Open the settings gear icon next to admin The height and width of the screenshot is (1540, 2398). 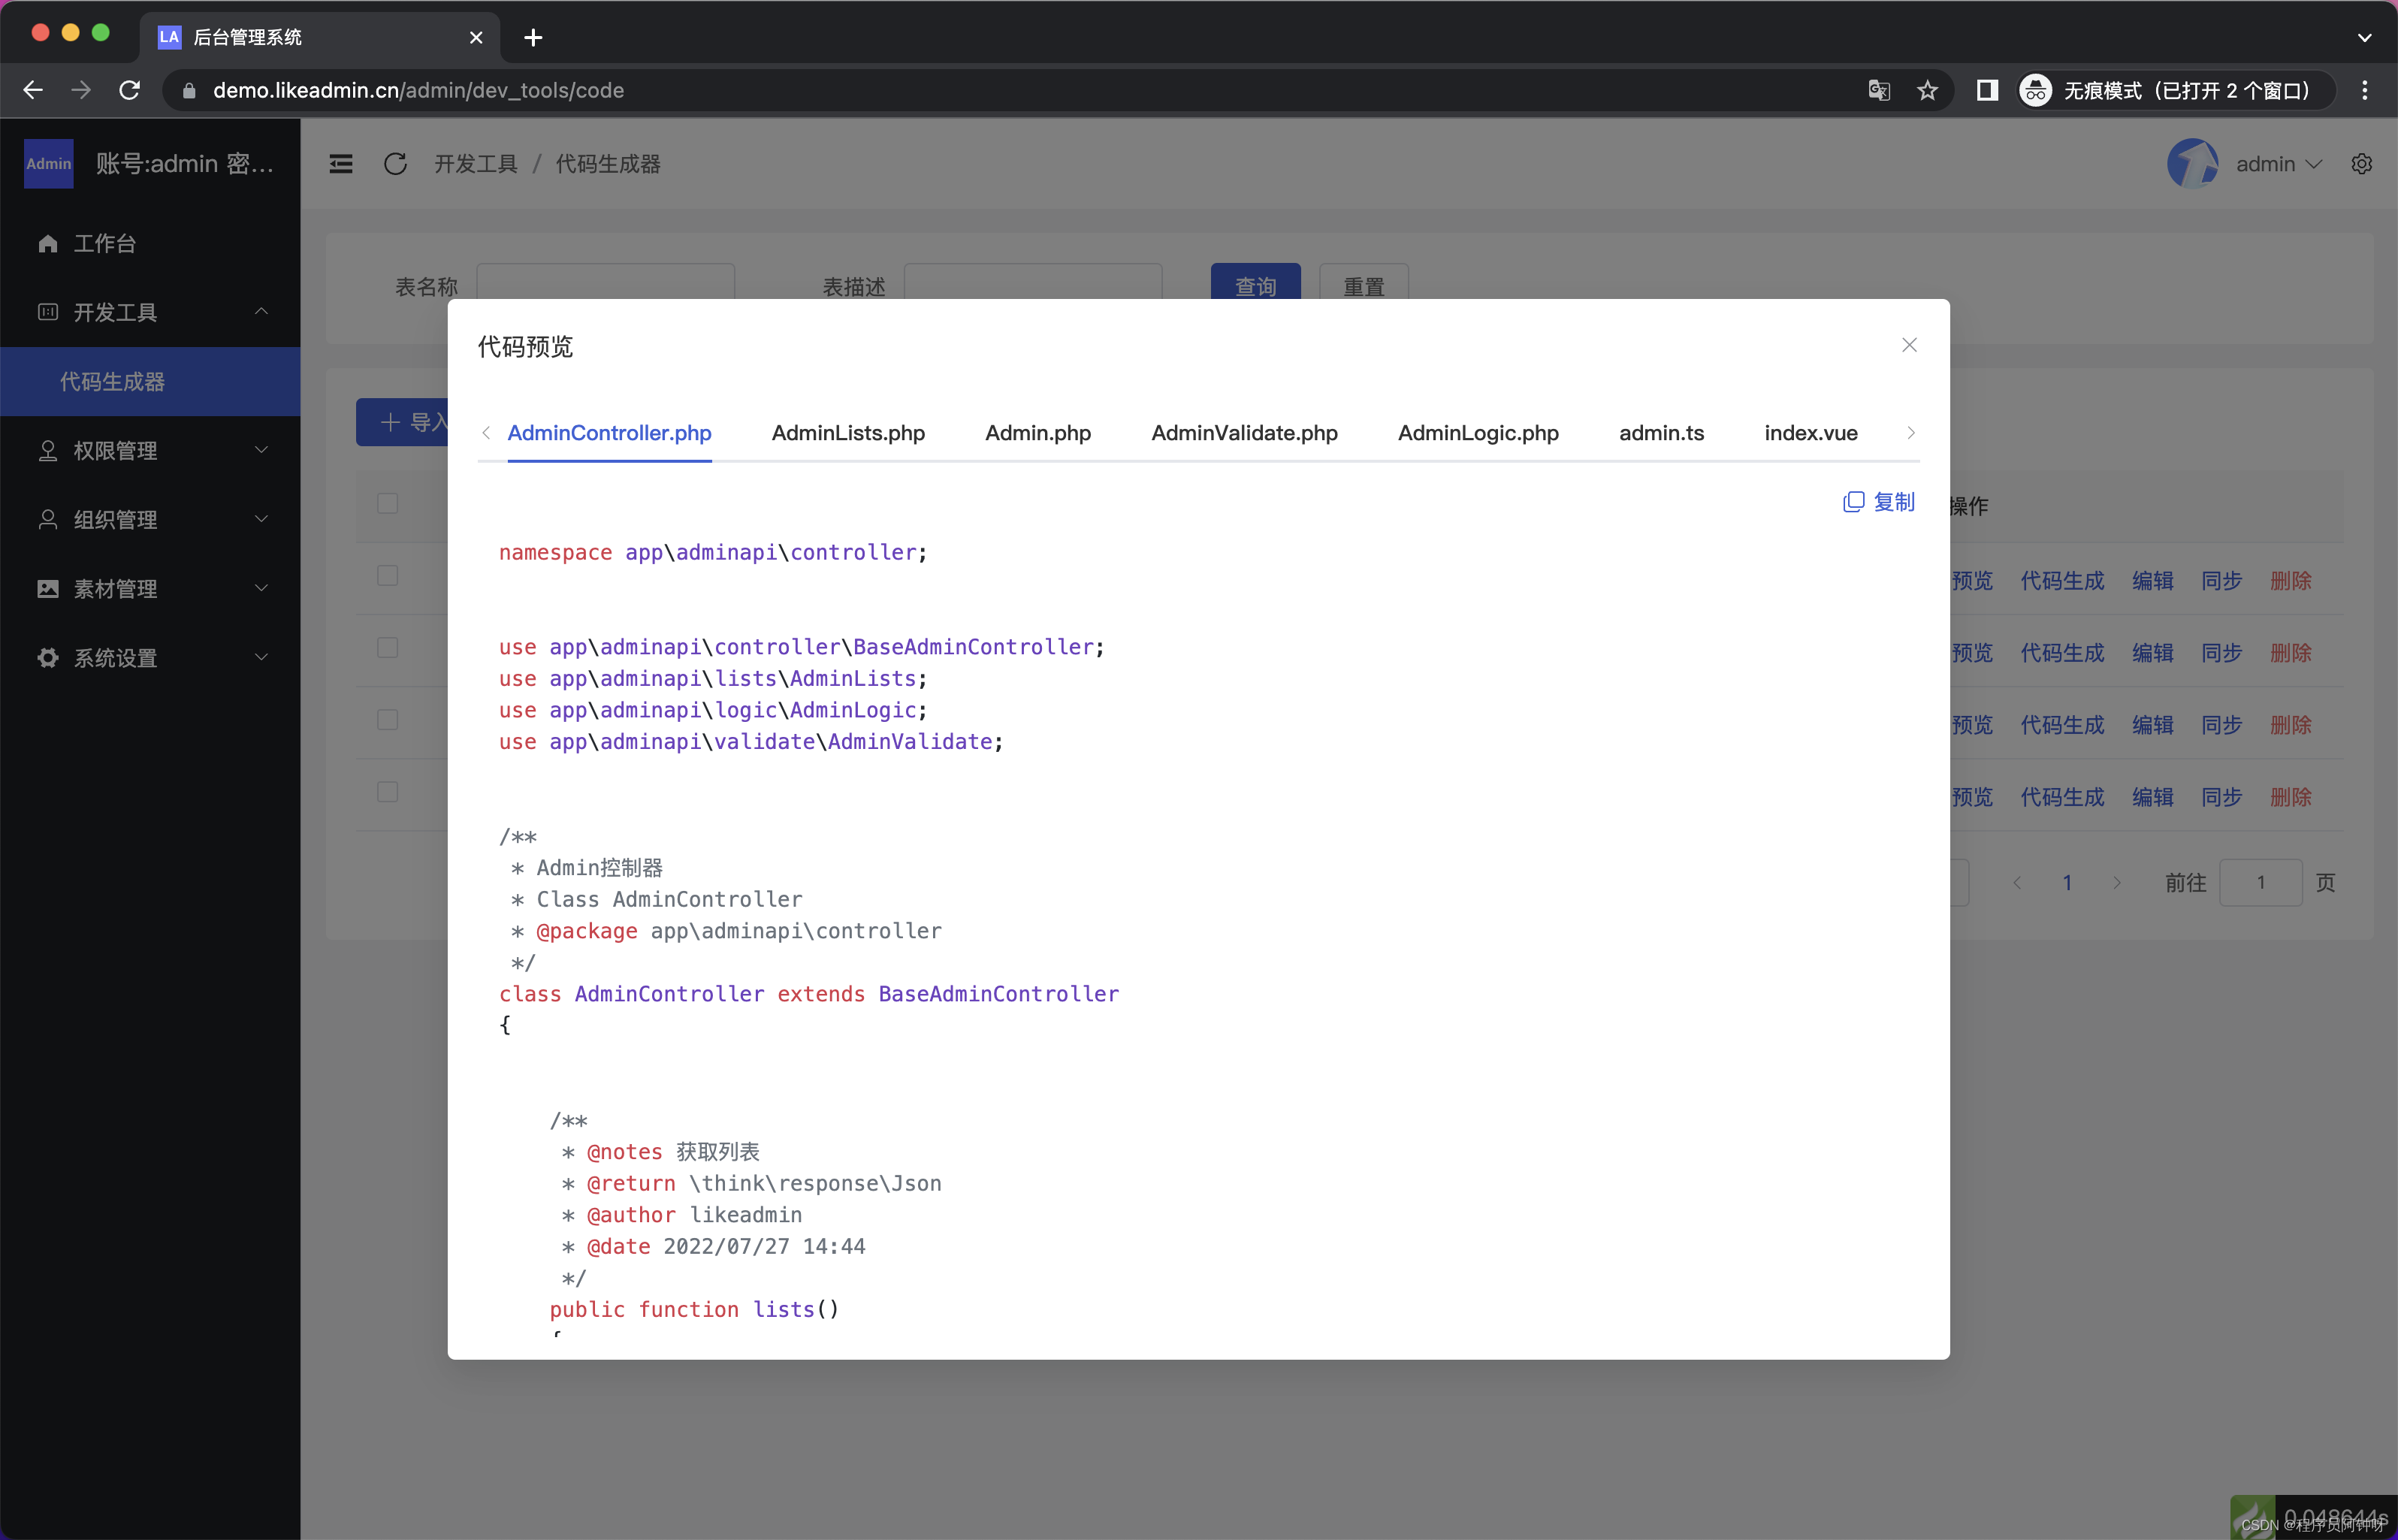pos(2362,164)
